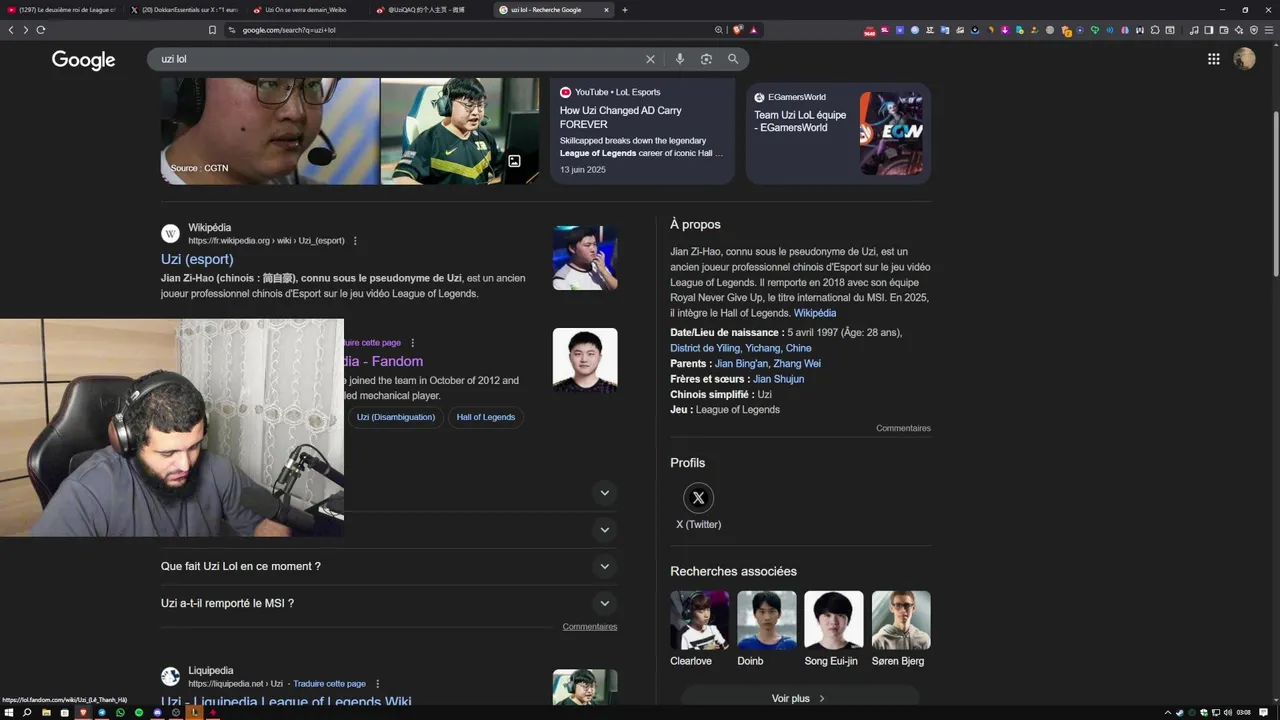Clear the Google search box text
Viewport: 1280px width, 720px height.
click(x=650, y=59)
